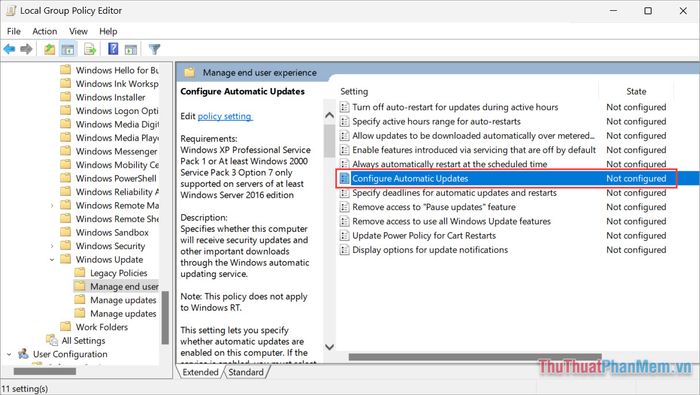
Task: Click icon next to Turn off auto-restart setting
Action: pos(344,107)
